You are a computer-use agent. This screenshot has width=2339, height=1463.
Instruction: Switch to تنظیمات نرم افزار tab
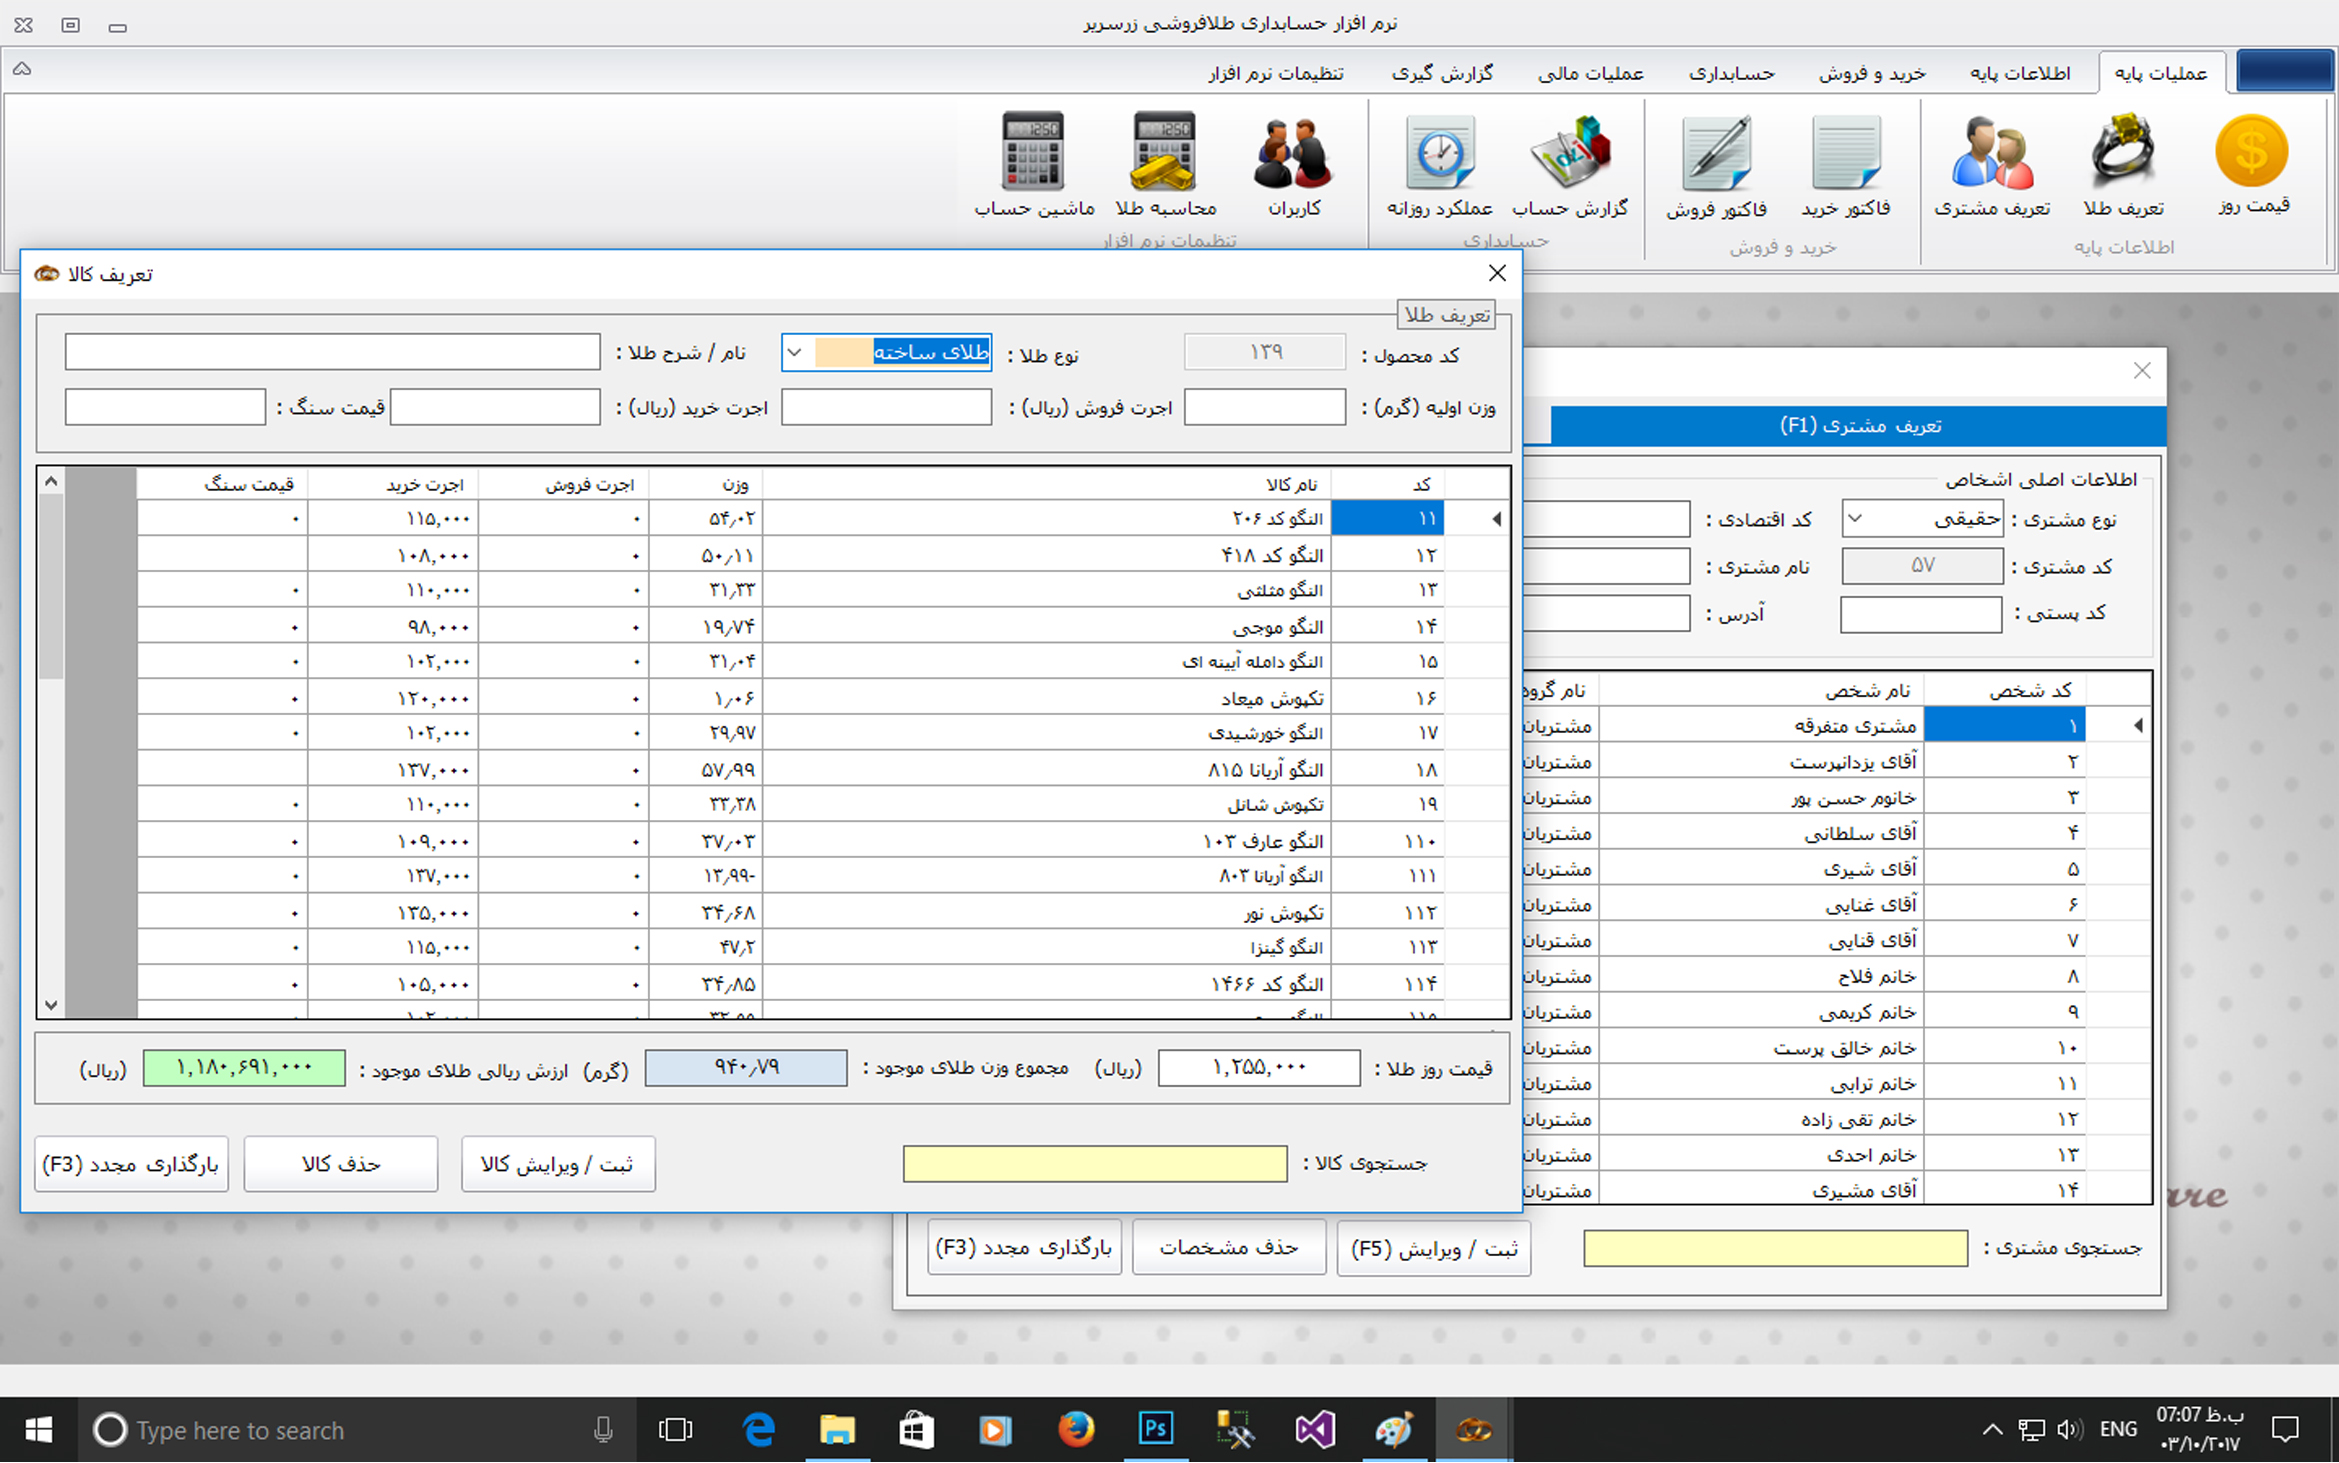pos(1276,73)
